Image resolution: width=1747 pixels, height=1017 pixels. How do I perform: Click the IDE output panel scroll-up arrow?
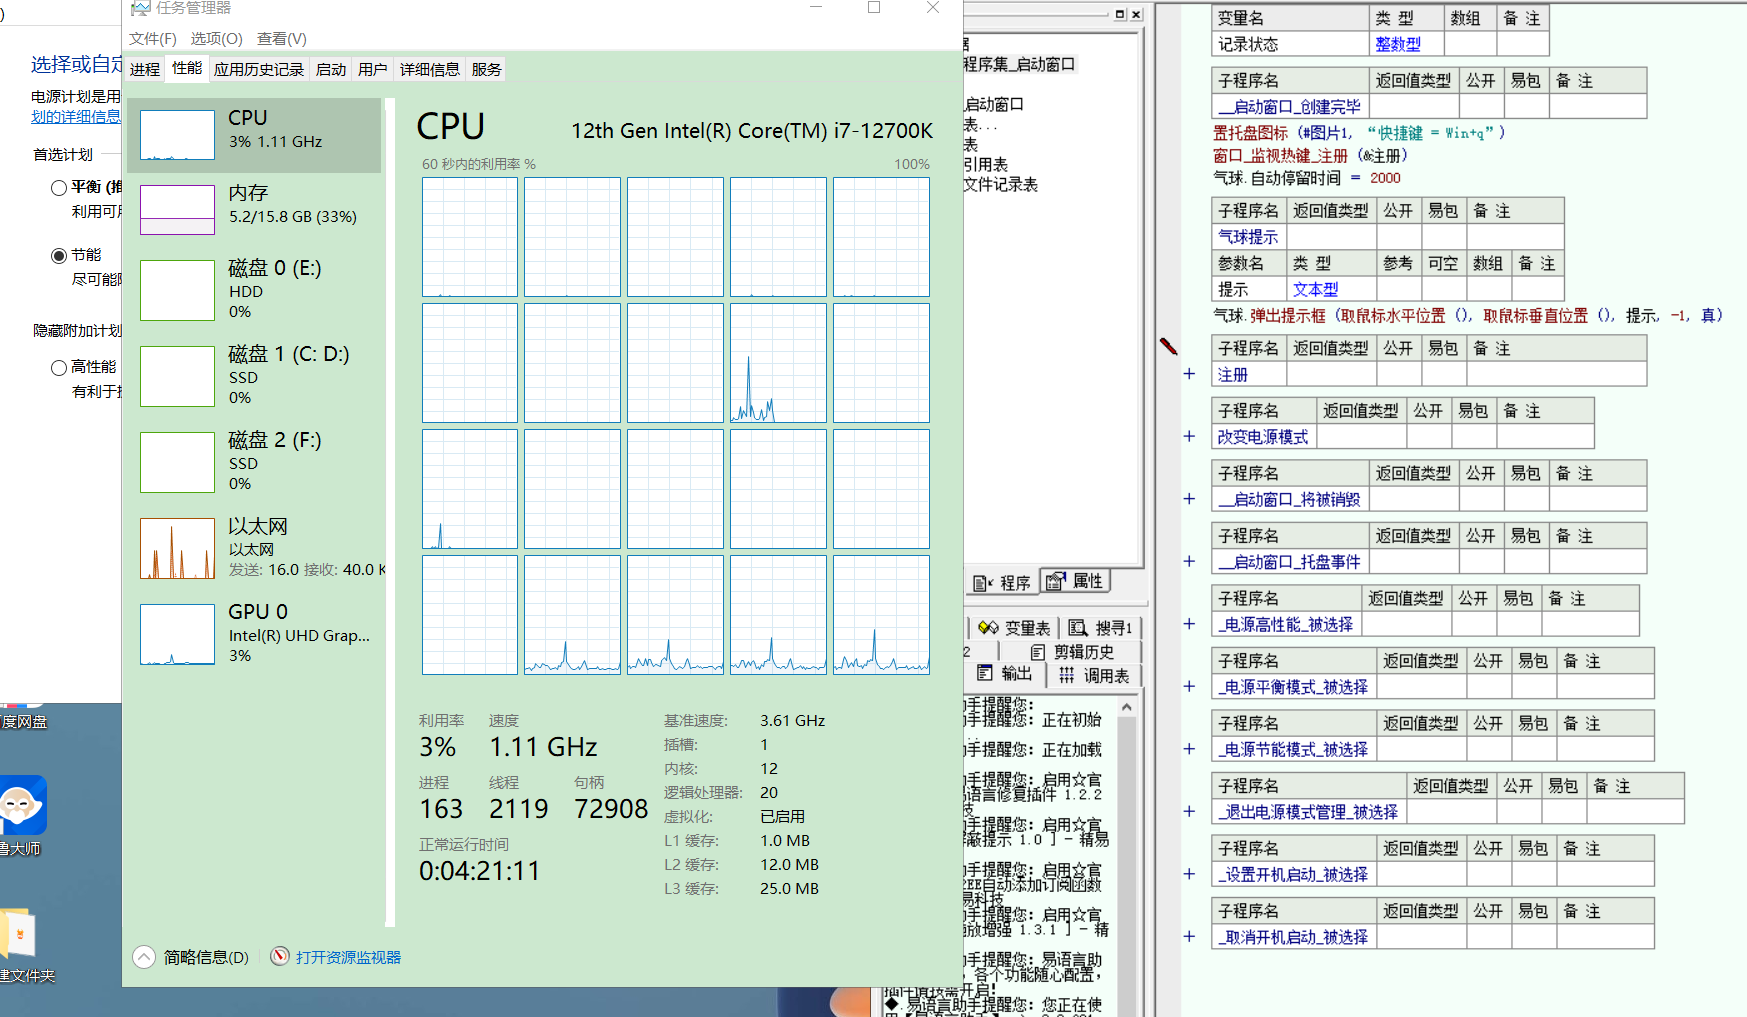point(1127,707)
